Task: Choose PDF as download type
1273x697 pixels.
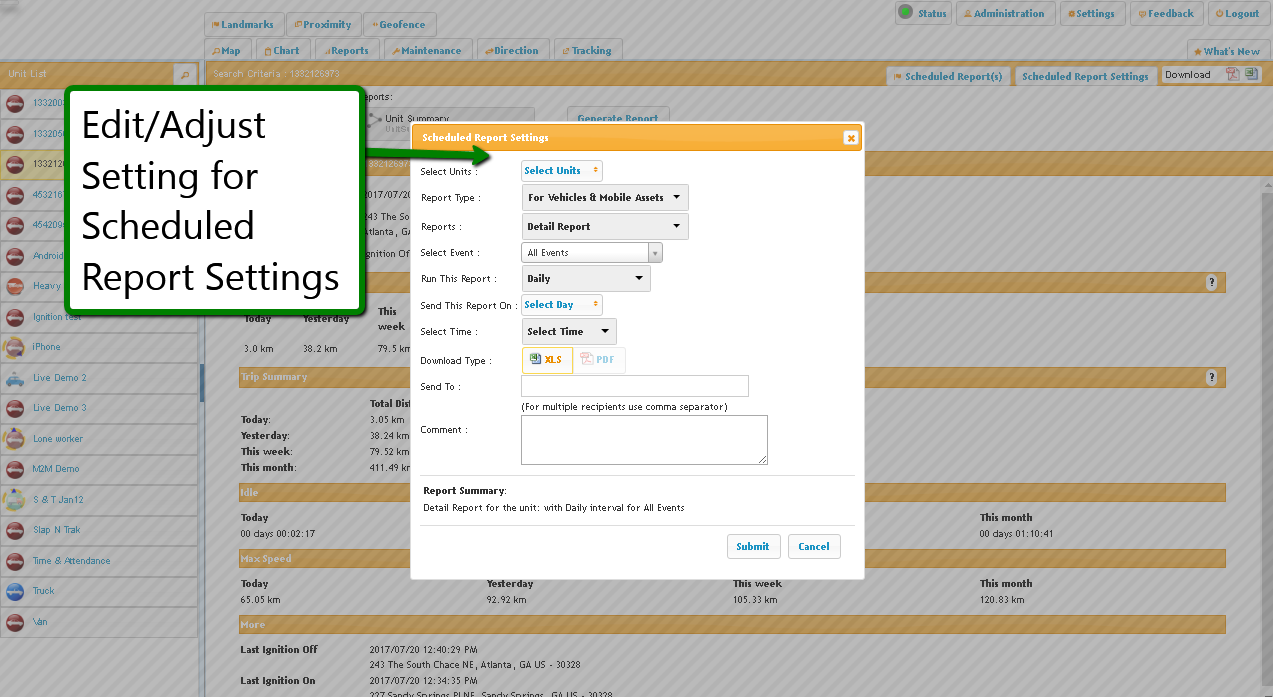Action: tap(599, 360)
